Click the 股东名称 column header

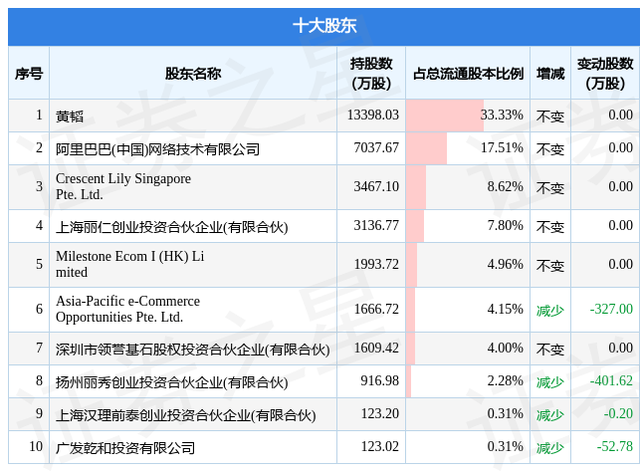point(192,73)
